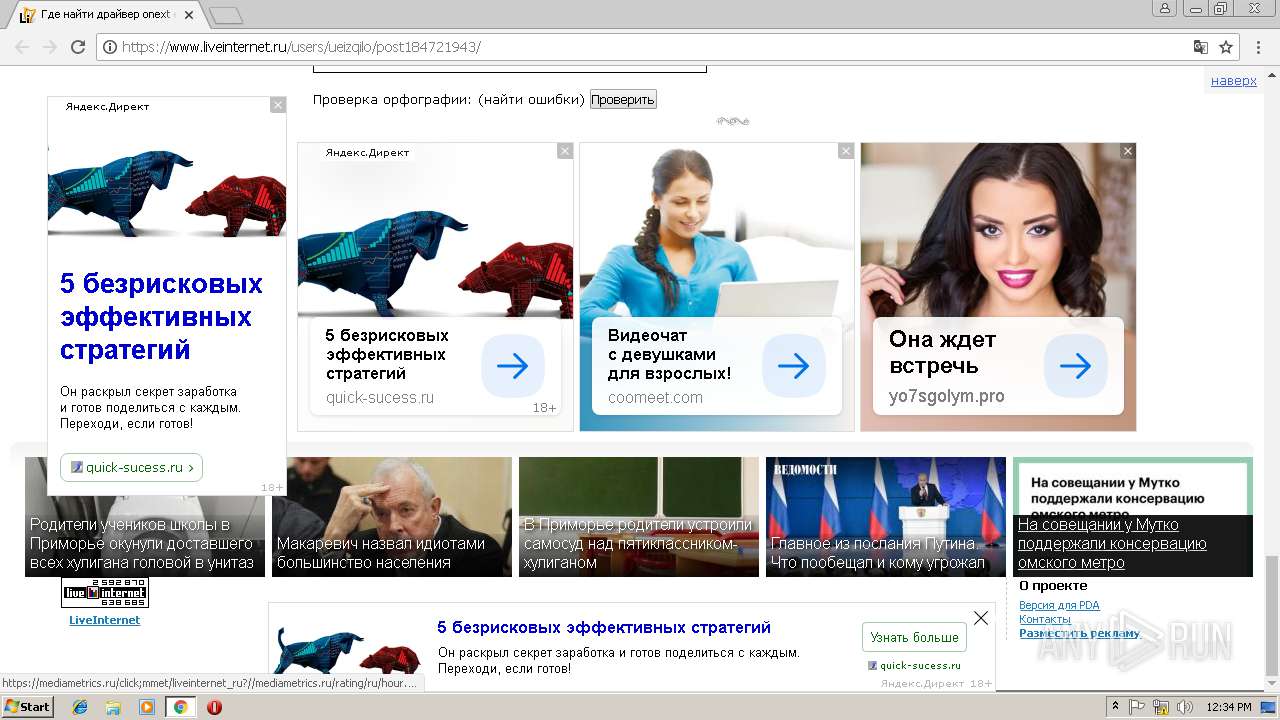This screenshot has height=720, width=1280.
Task: Switch to Chrome from taskbar icon
Action: (x=180, y=707)
